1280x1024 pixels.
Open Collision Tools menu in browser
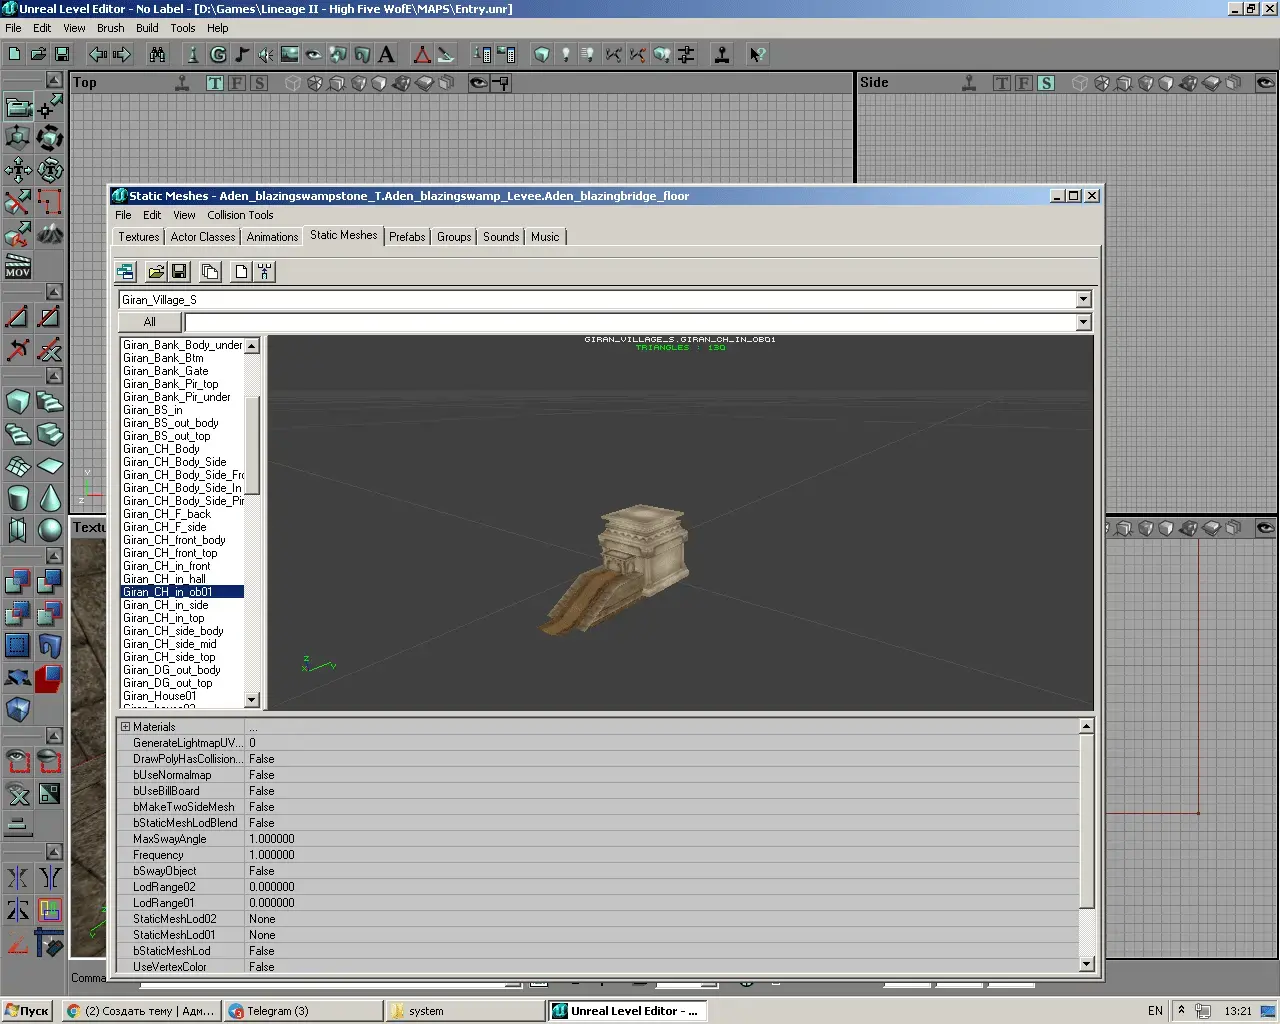click(240, 215)
